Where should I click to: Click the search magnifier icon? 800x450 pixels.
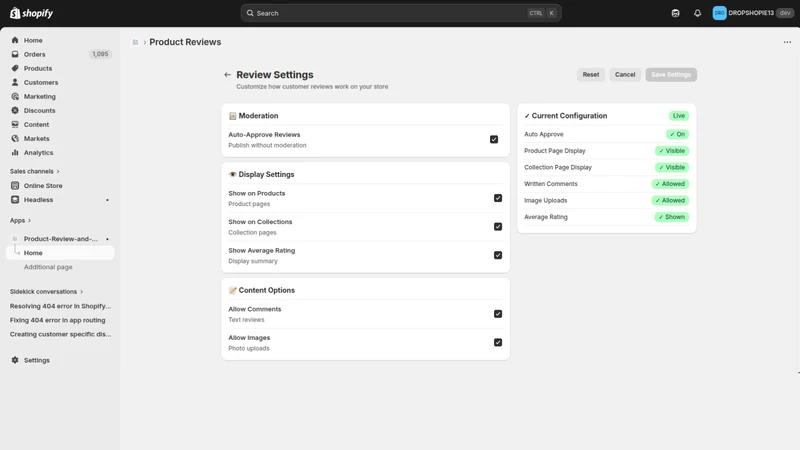250,13
